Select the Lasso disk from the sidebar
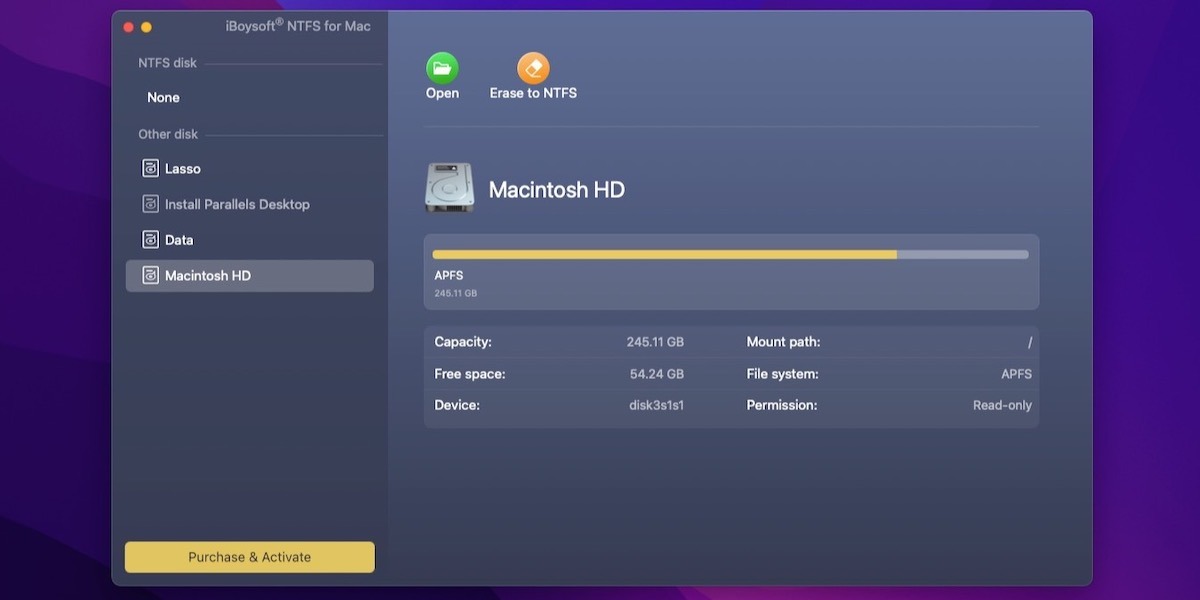The image size is (1200, 600). point(183,168)
